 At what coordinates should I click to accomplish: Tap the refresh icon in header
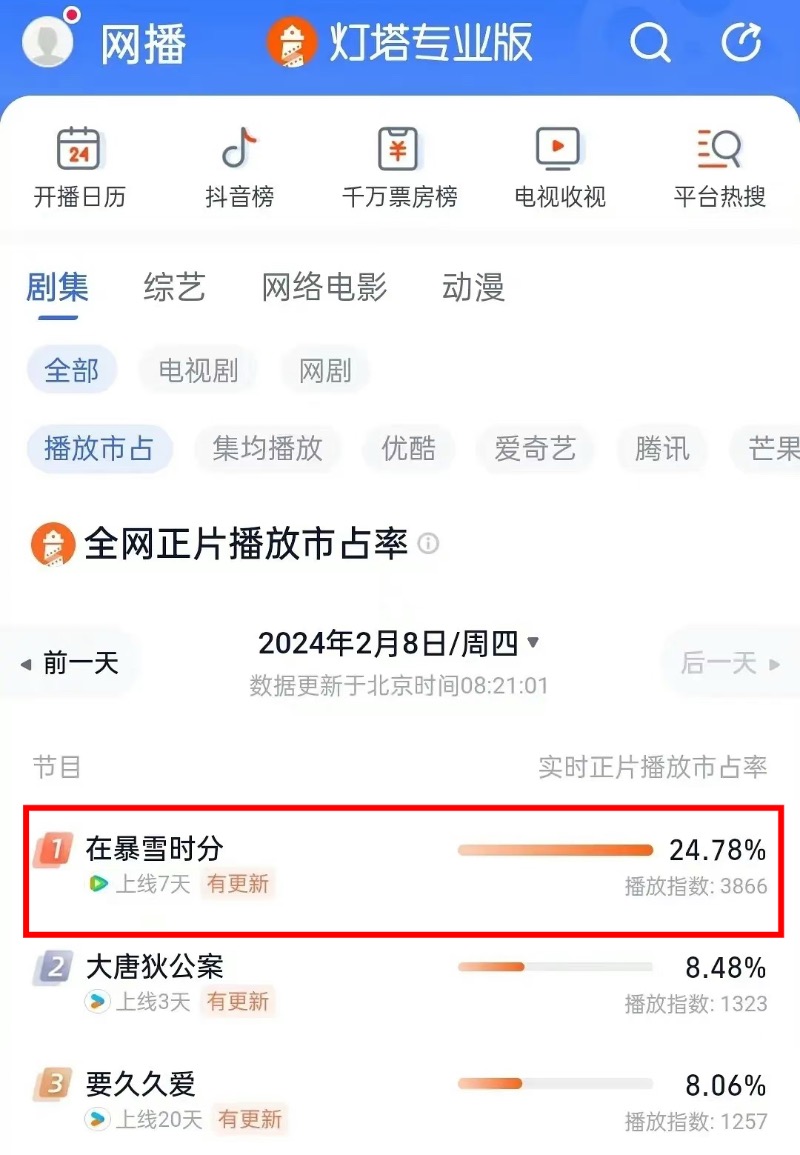click(741, 43)
